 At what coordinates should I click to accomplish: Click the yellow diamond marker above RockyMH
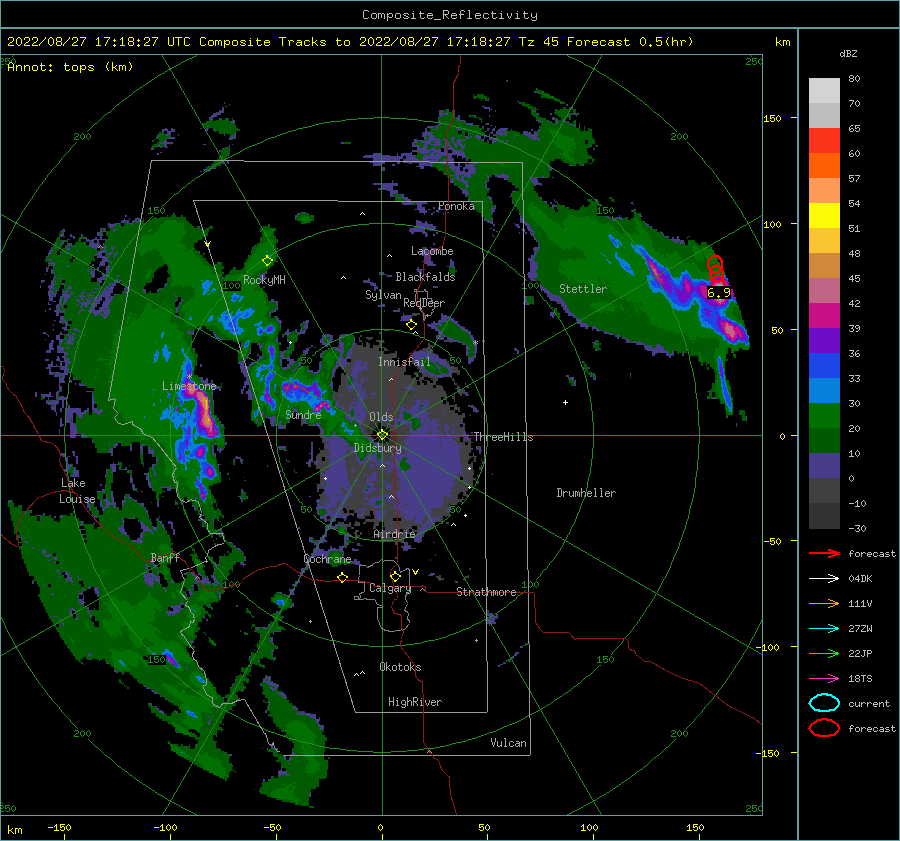click(x=267, y=261)
